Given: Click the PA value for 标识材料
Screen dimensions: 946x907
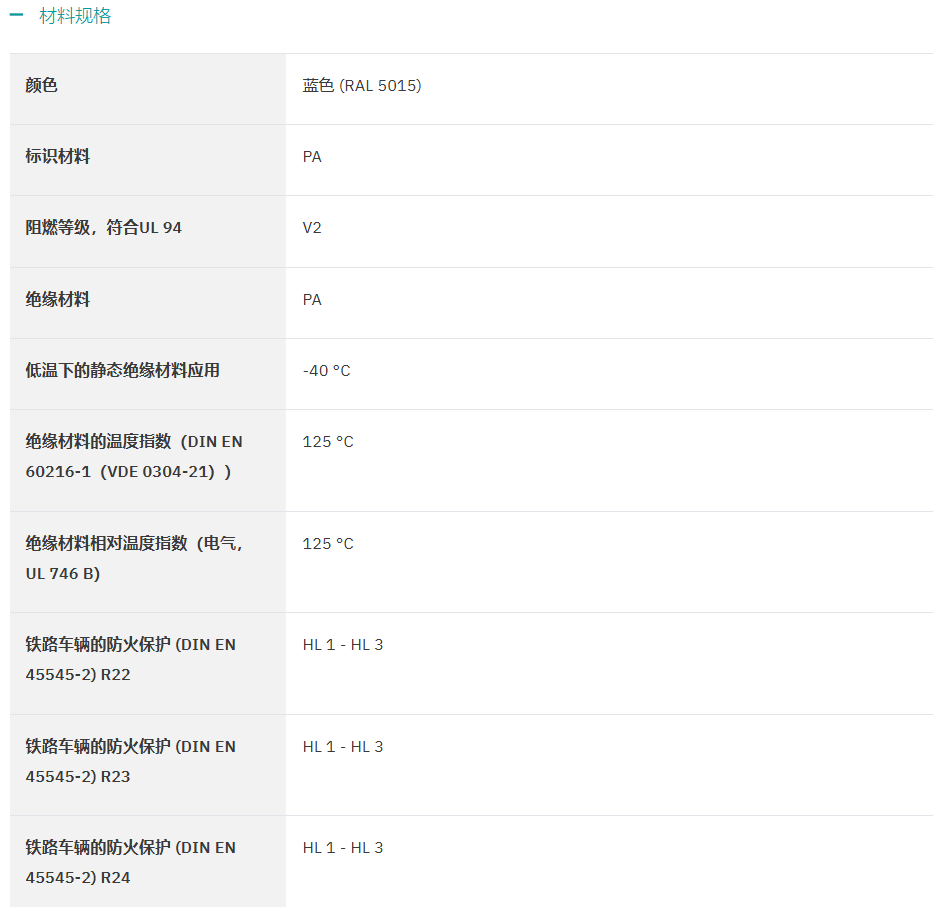Looking at the screenshot, I should (x=312, y=157).
